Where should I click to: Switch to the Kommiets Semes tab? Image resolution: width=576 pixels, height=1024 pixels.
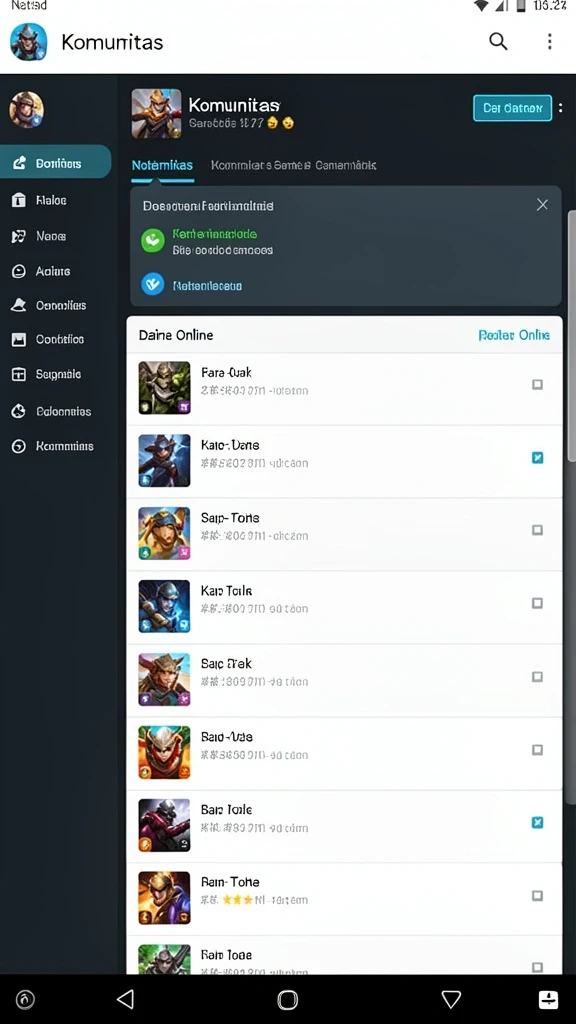(x=260, y=165)
